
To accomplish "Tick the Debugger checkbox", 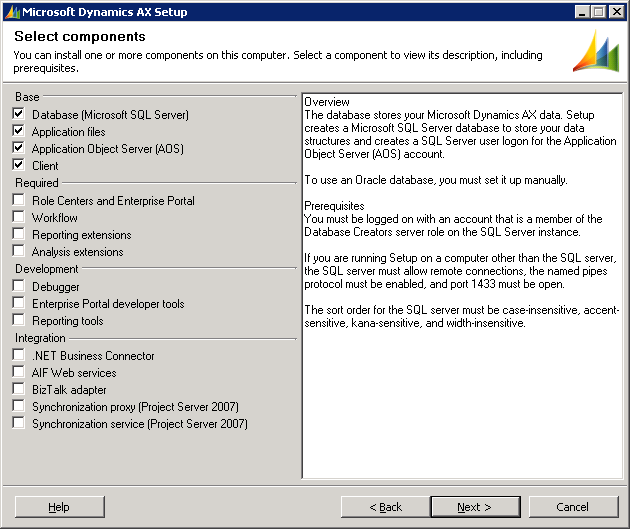I will [x=19, y=287].
